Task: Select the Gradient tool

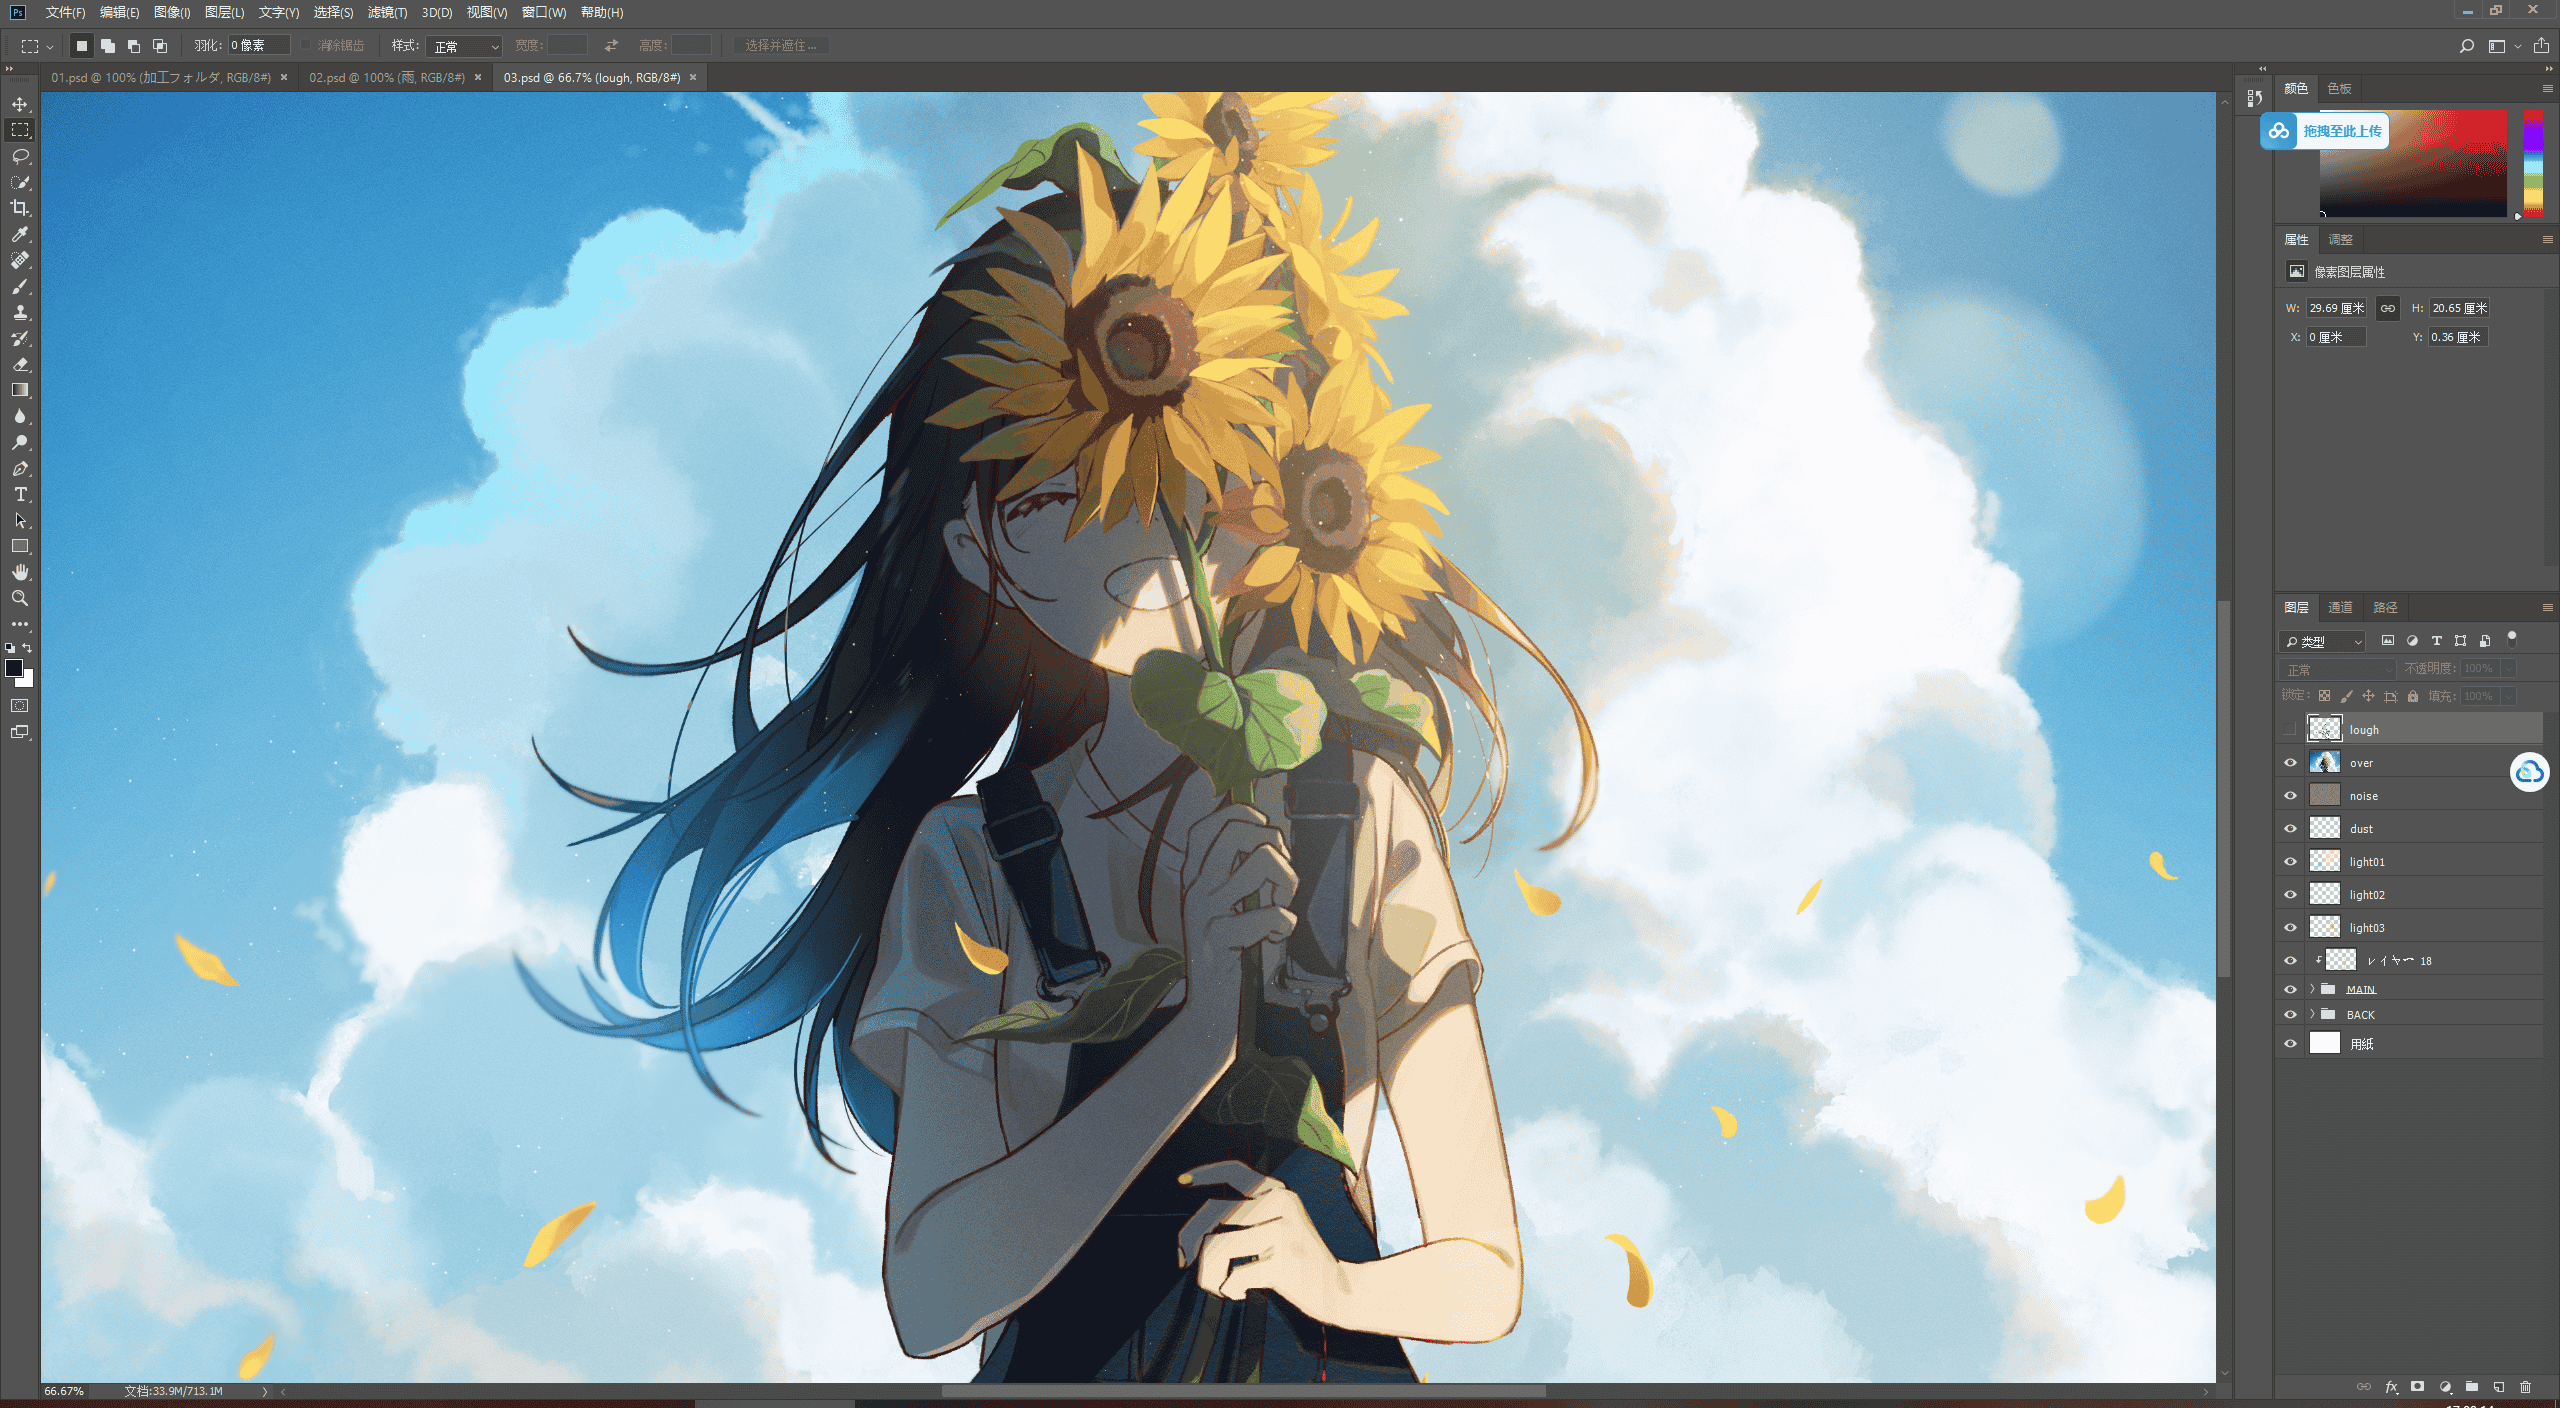Action: coord(20,390)
